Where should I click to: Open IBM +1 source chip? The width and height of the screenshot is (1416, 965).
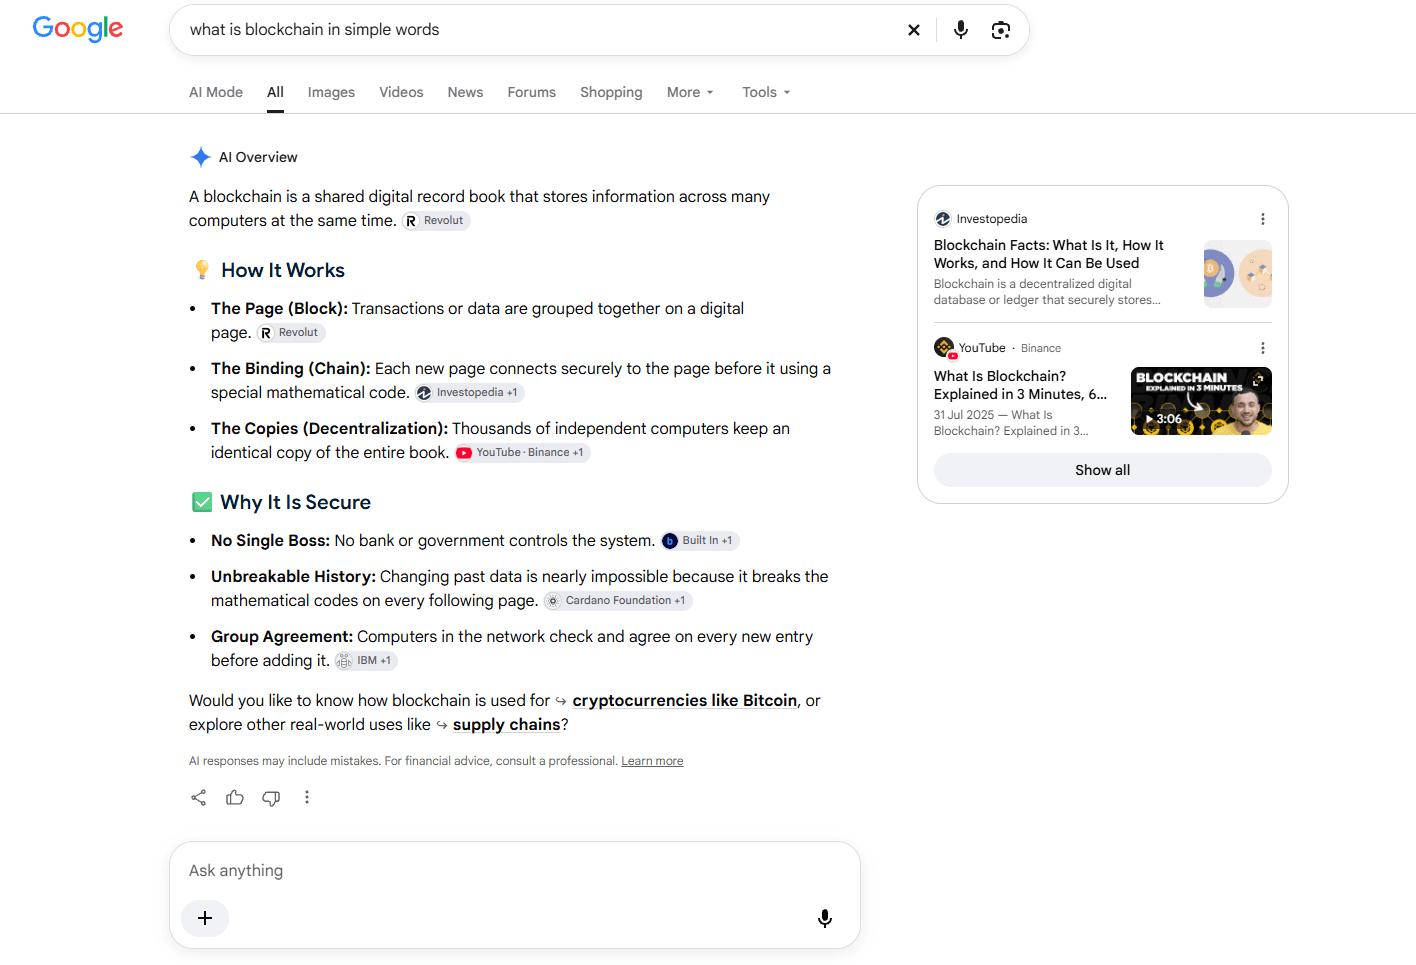tap(366, 661)
